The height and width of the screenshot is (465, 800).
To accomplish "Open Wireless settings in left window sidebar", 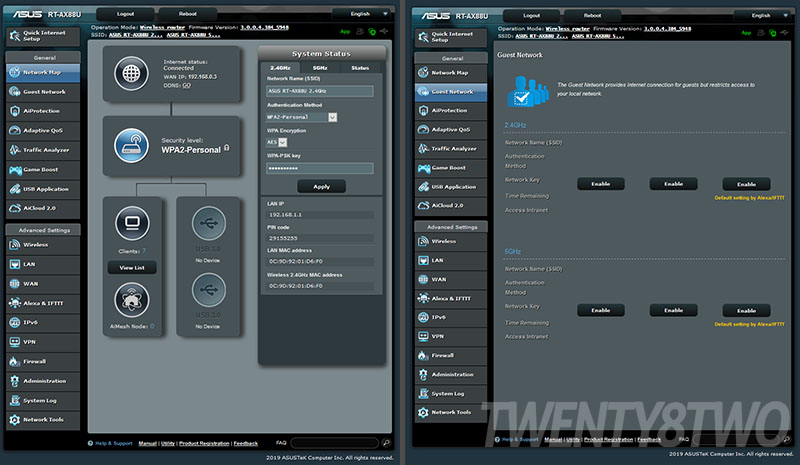I will click(43, 245).
